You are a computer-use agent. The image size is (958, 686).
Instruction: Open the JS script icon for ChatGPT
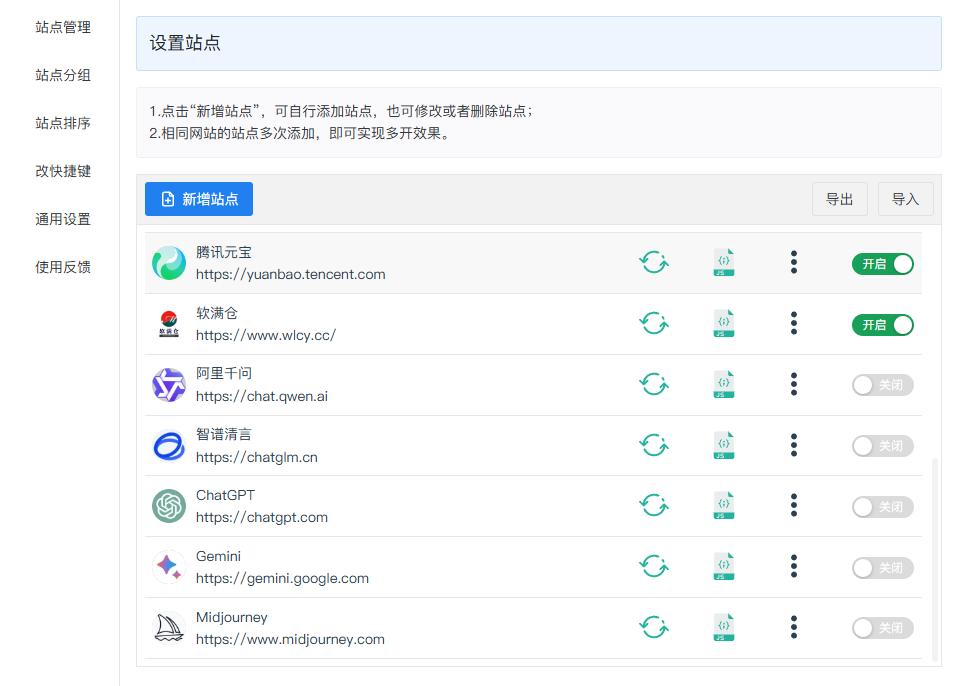pyautogui.click(x=723, y=506)
